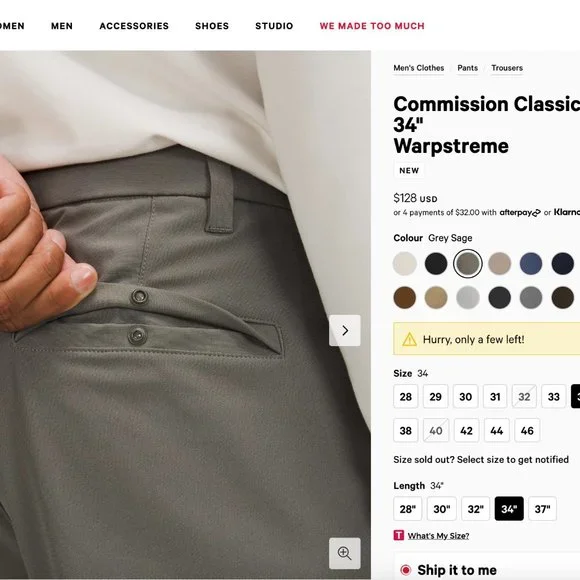Choose waist size 44
580x580 pixels.
[x=497, y=431]
